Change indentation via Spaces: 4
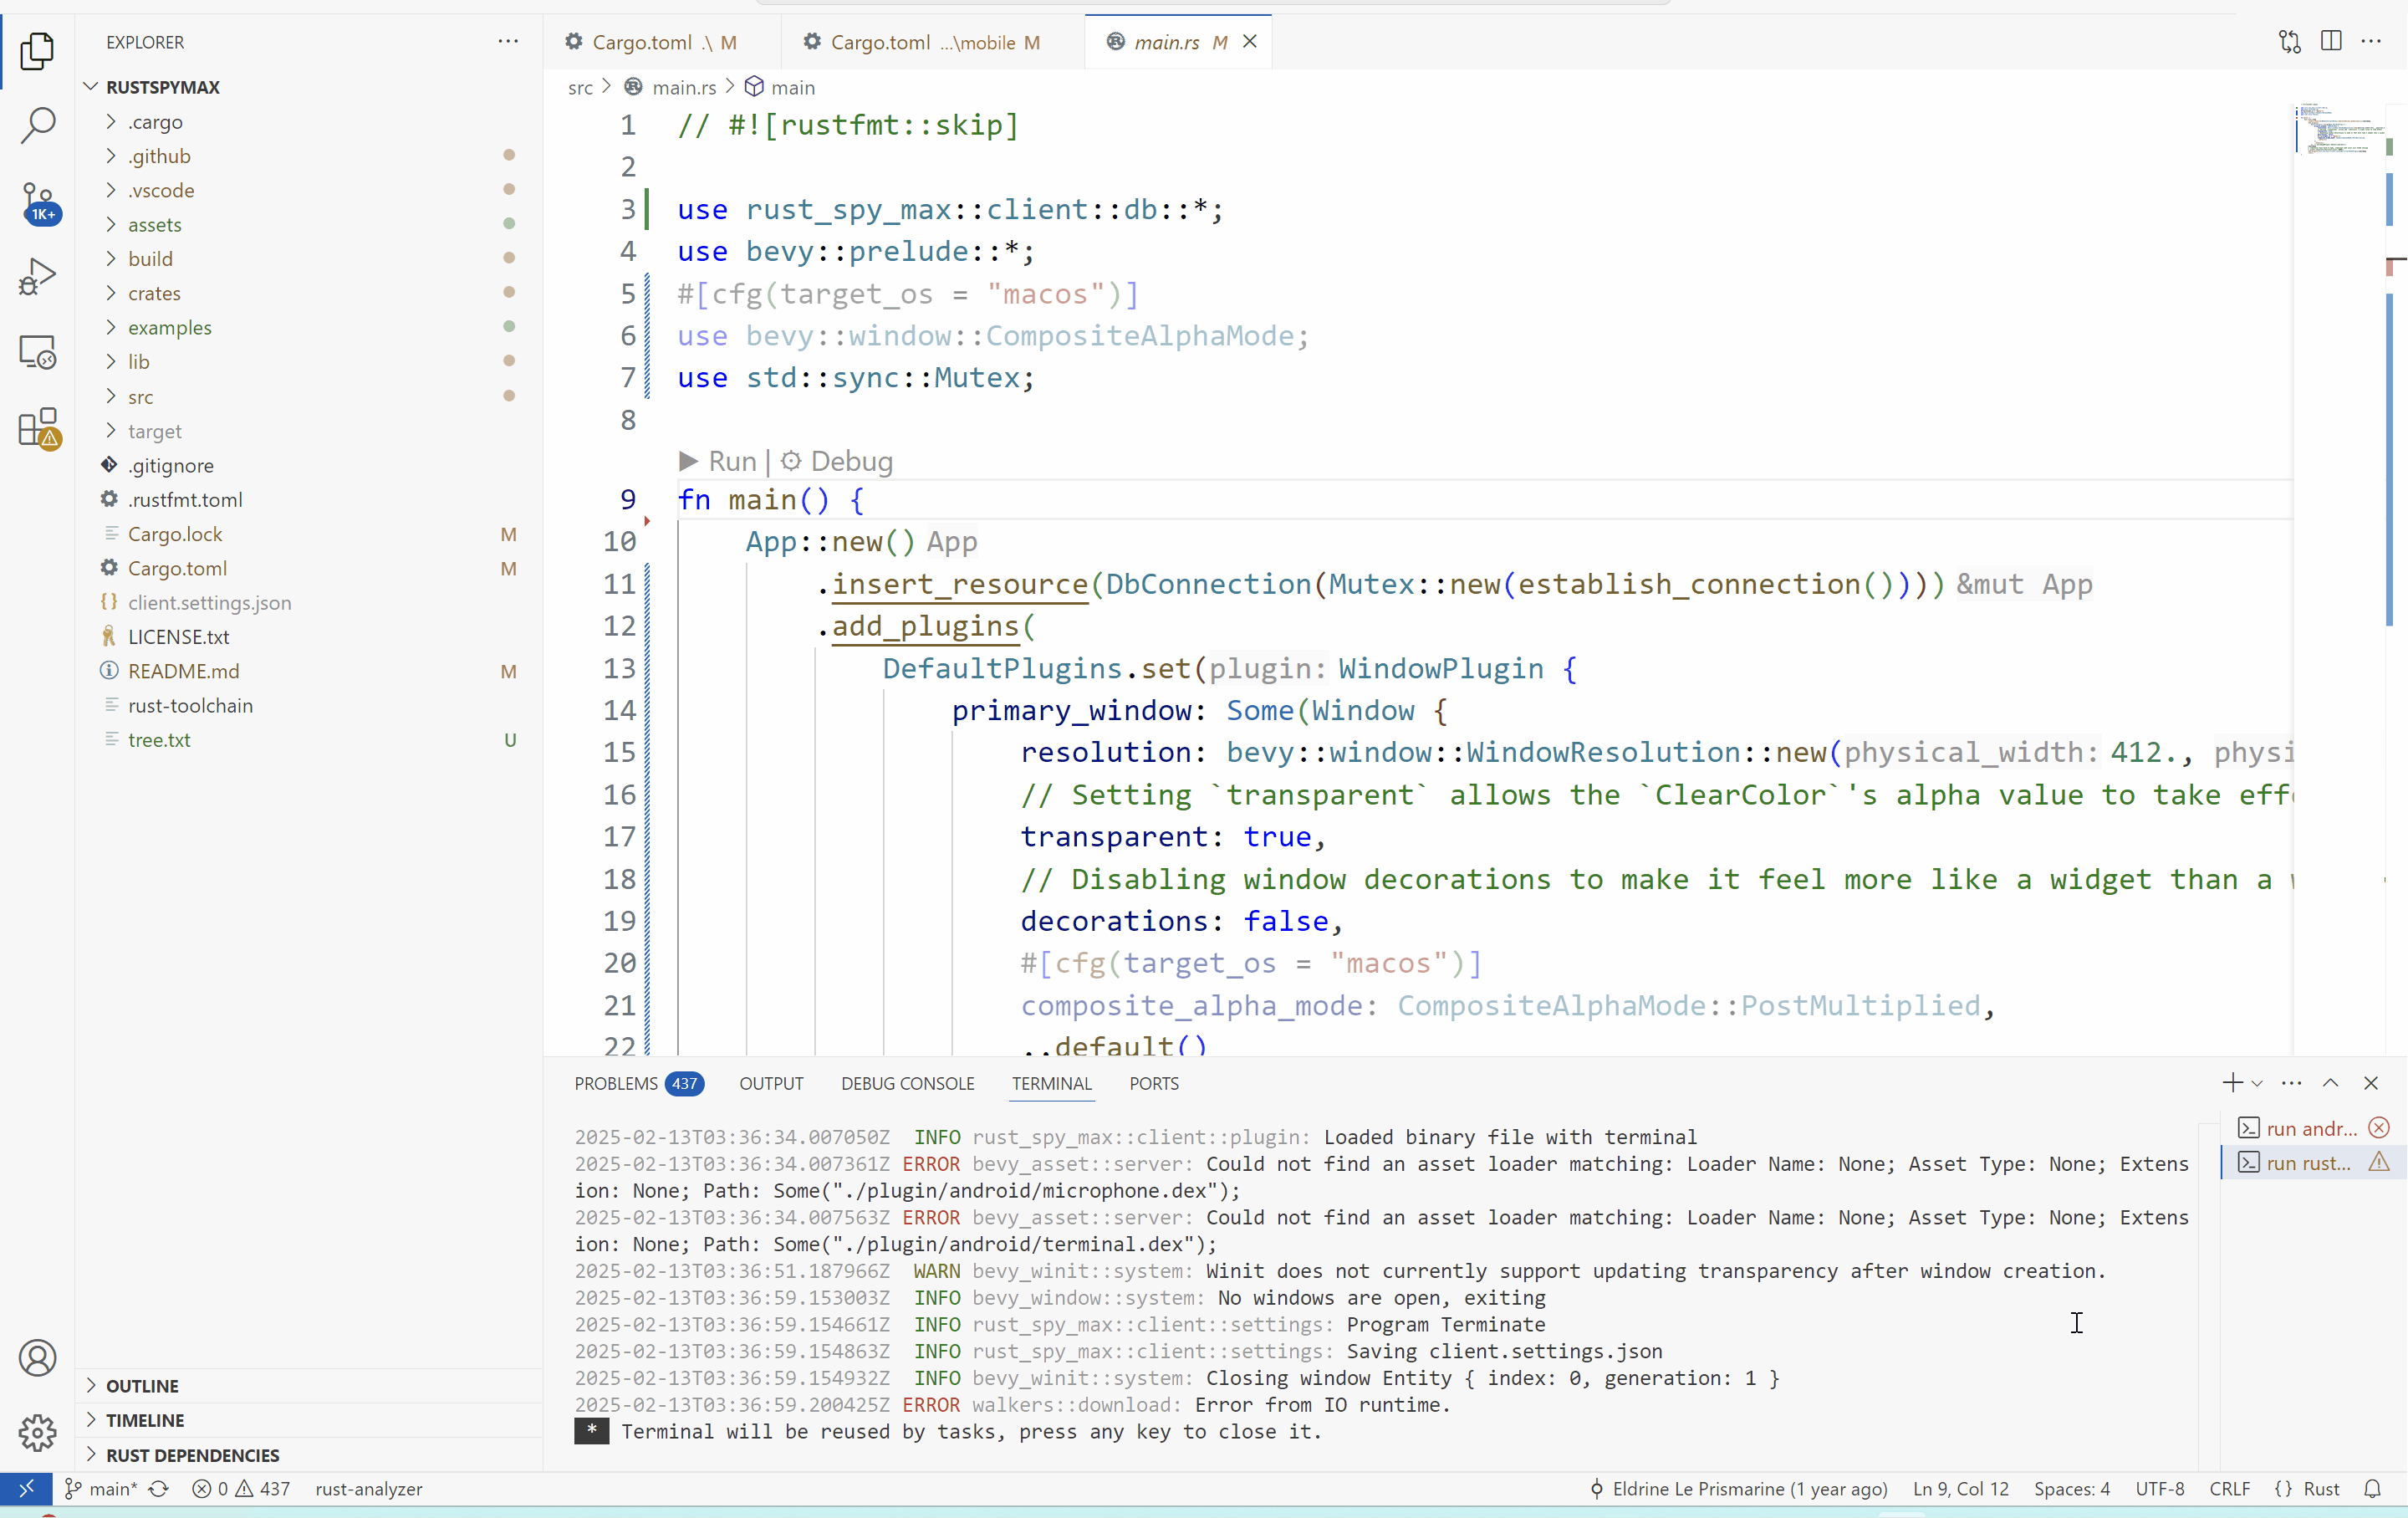Image resolution: width=2408 pixels, height=1518 pixels. 2071,1488
